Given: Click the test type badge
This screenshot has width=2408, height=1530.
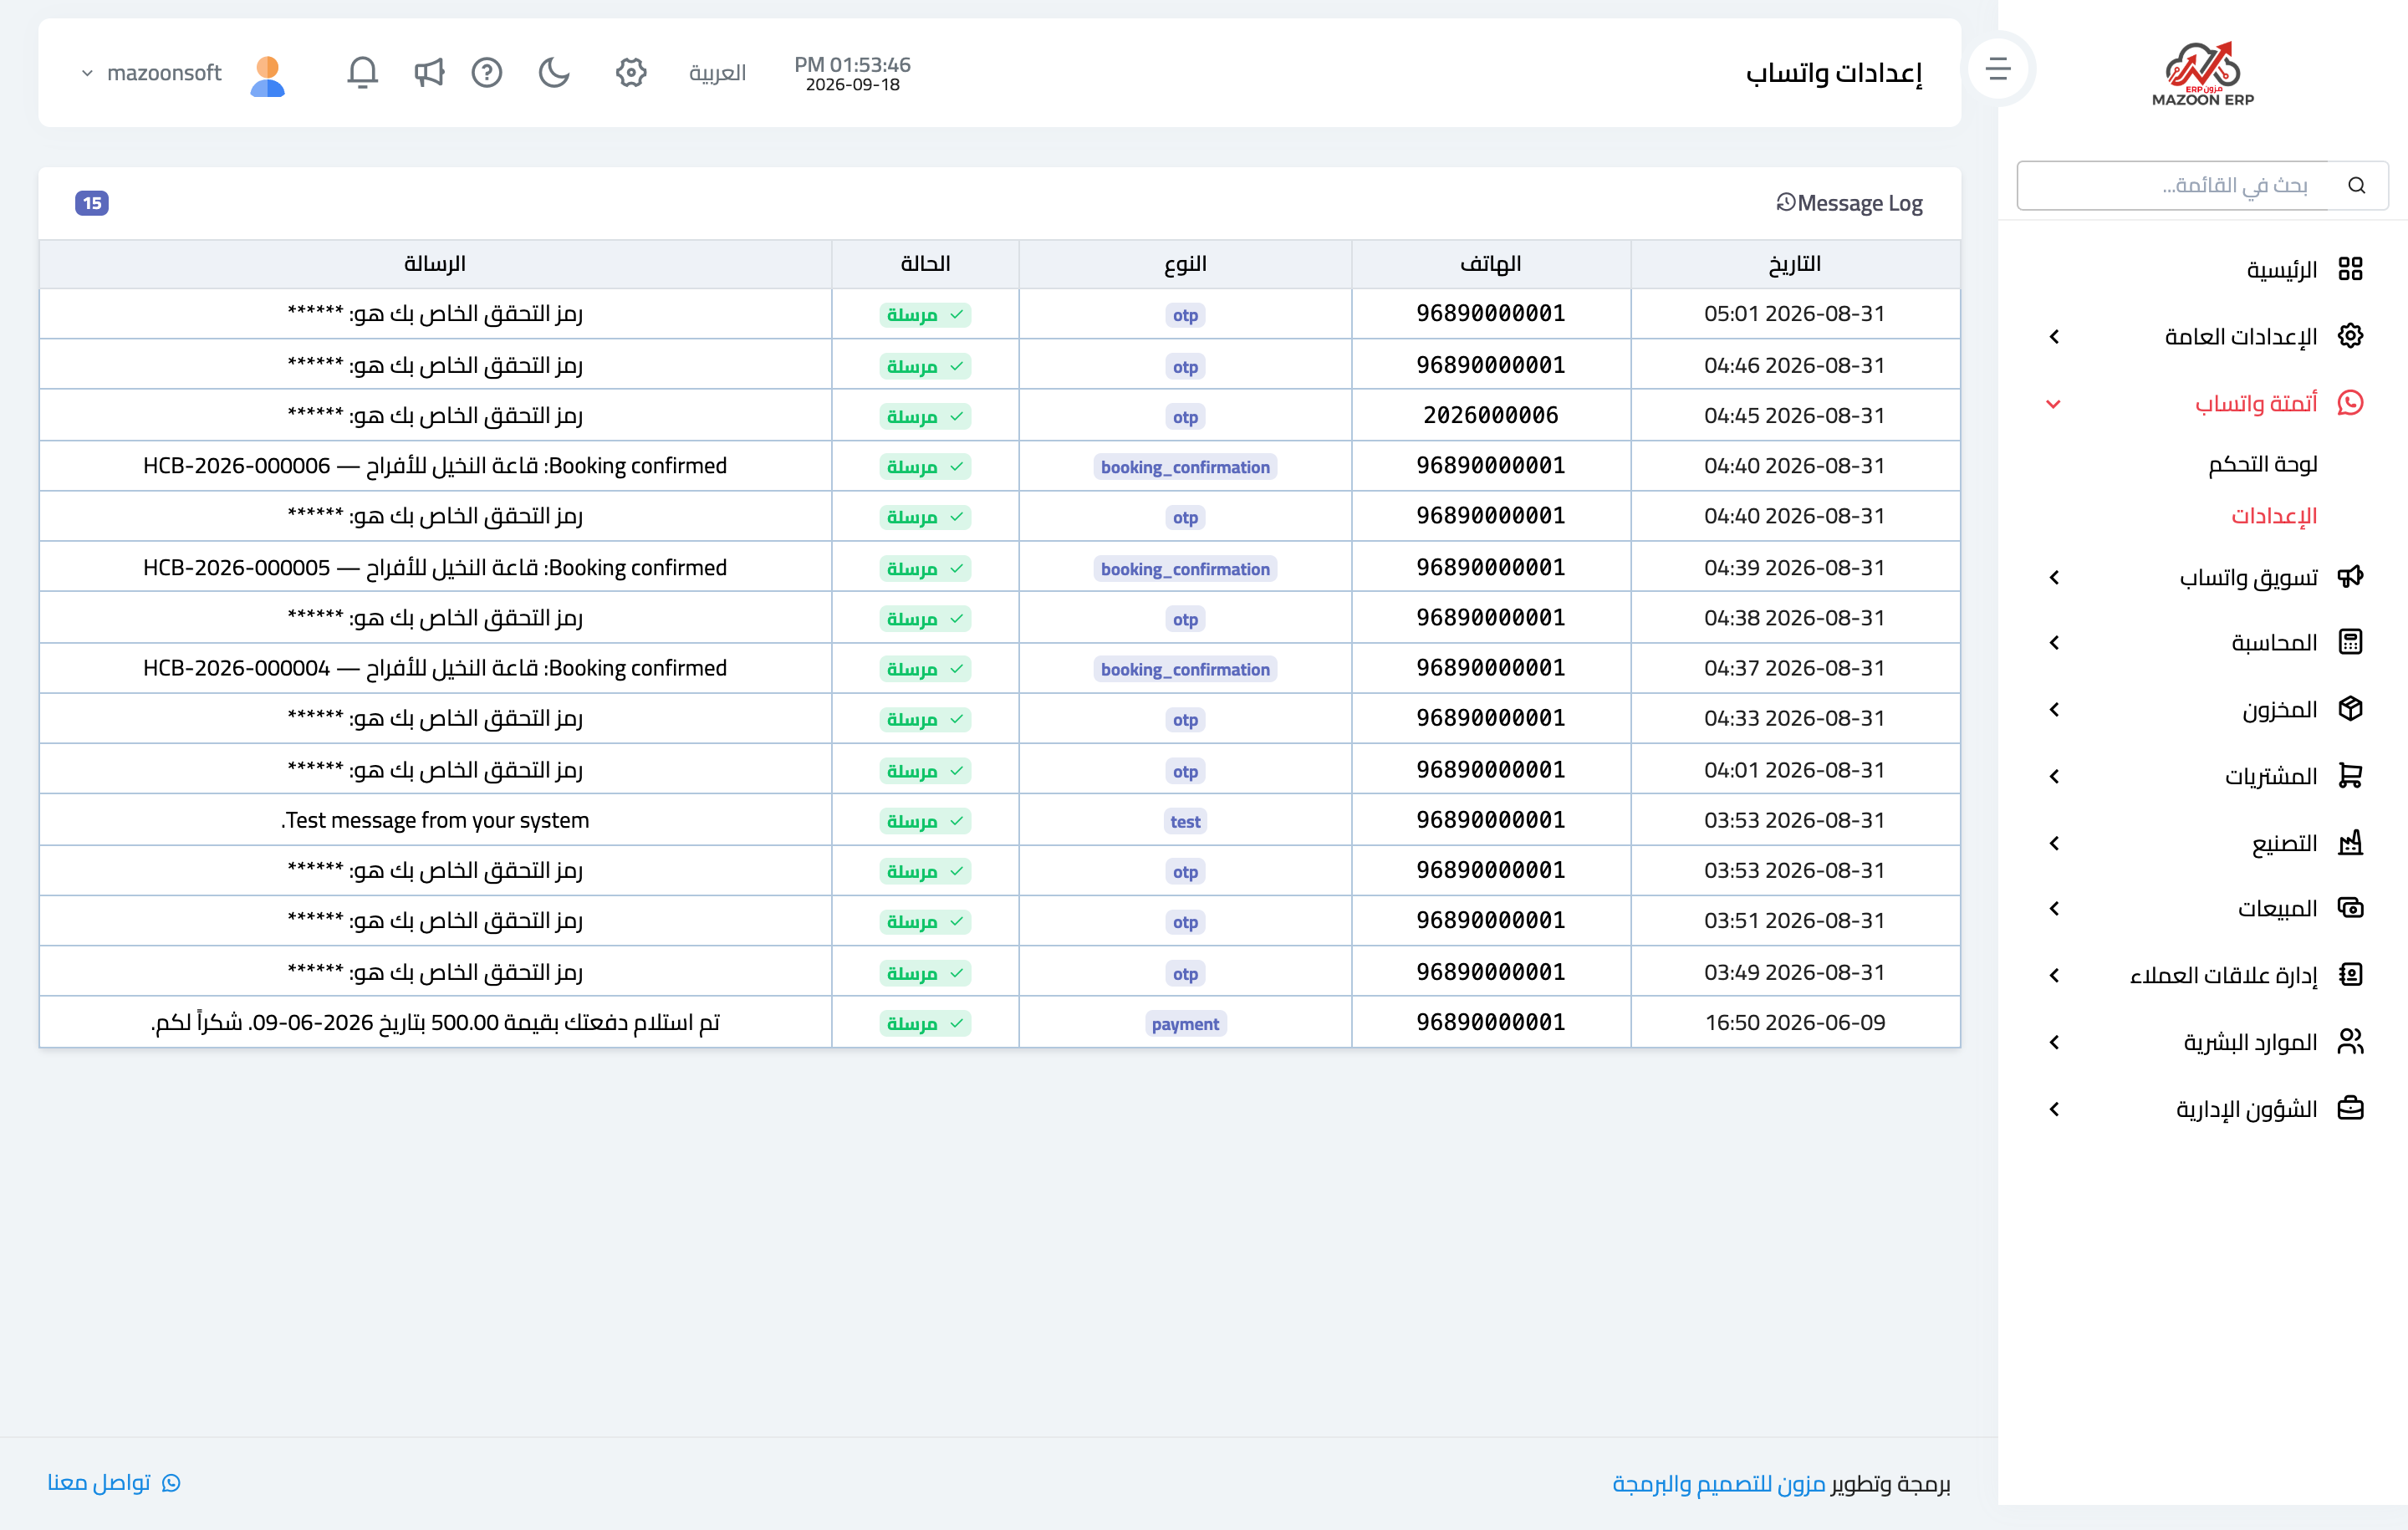Looking at the screenshot, I should click(x=1185, y=822).
